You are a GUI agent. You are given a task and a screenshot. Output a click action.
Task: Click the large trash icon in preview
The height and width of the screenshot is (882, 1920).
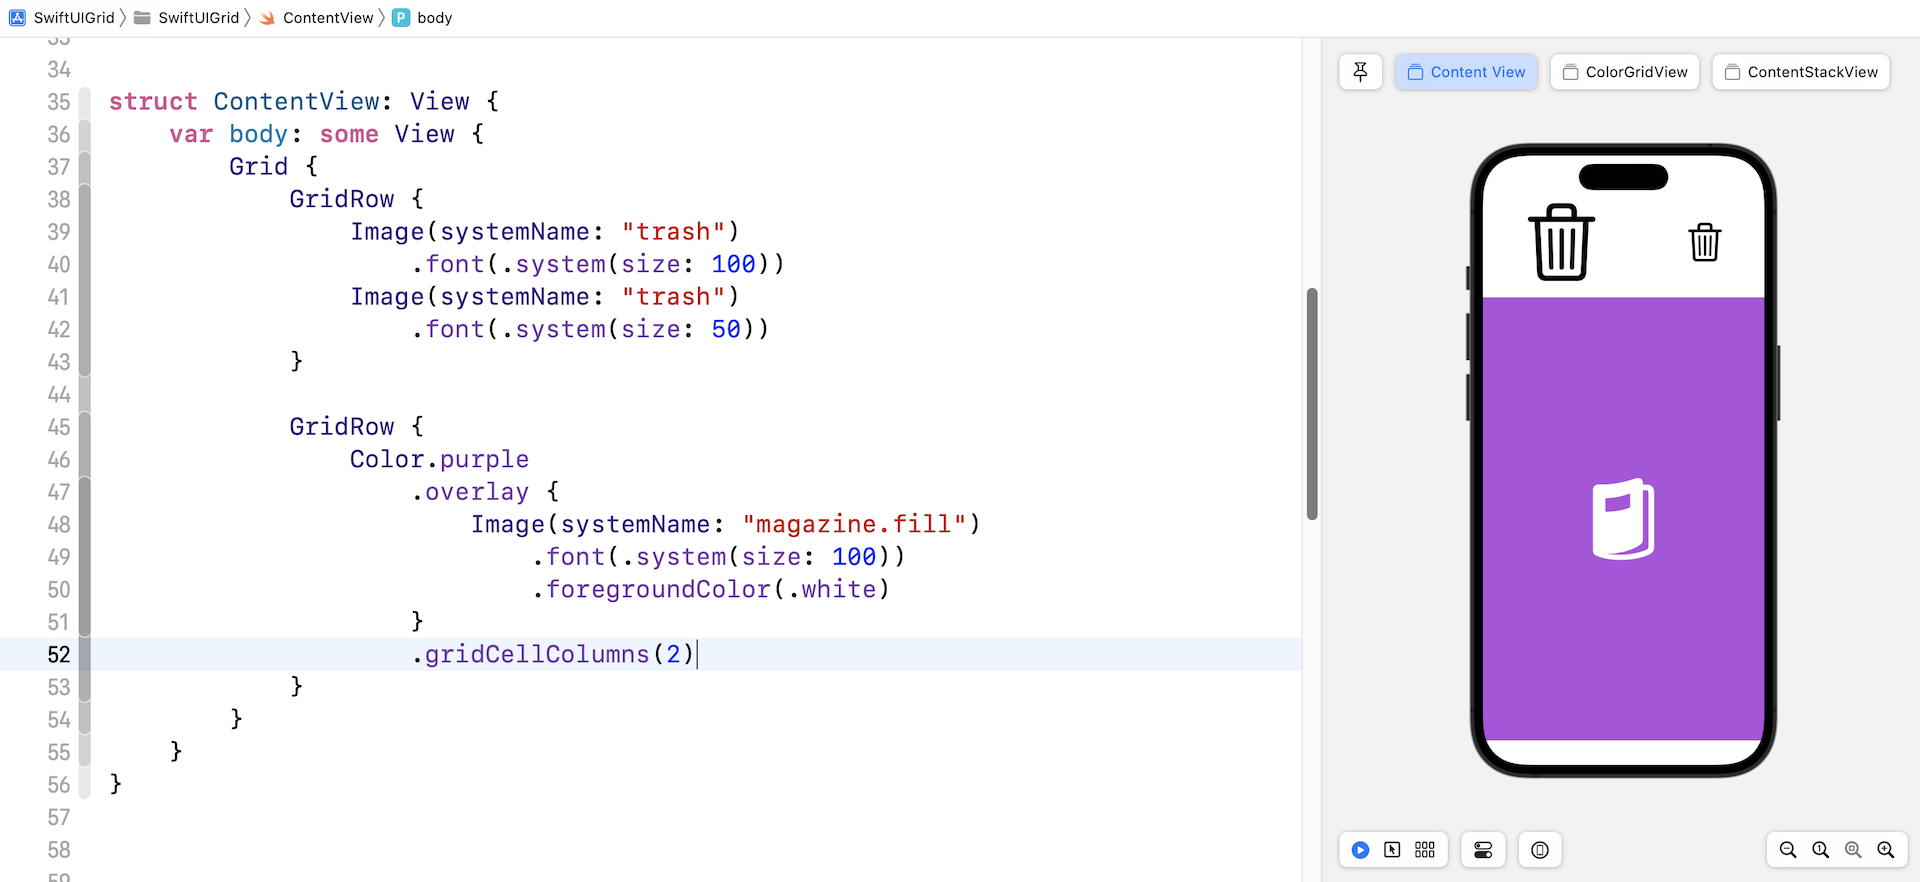click(x=1561, y=242)
